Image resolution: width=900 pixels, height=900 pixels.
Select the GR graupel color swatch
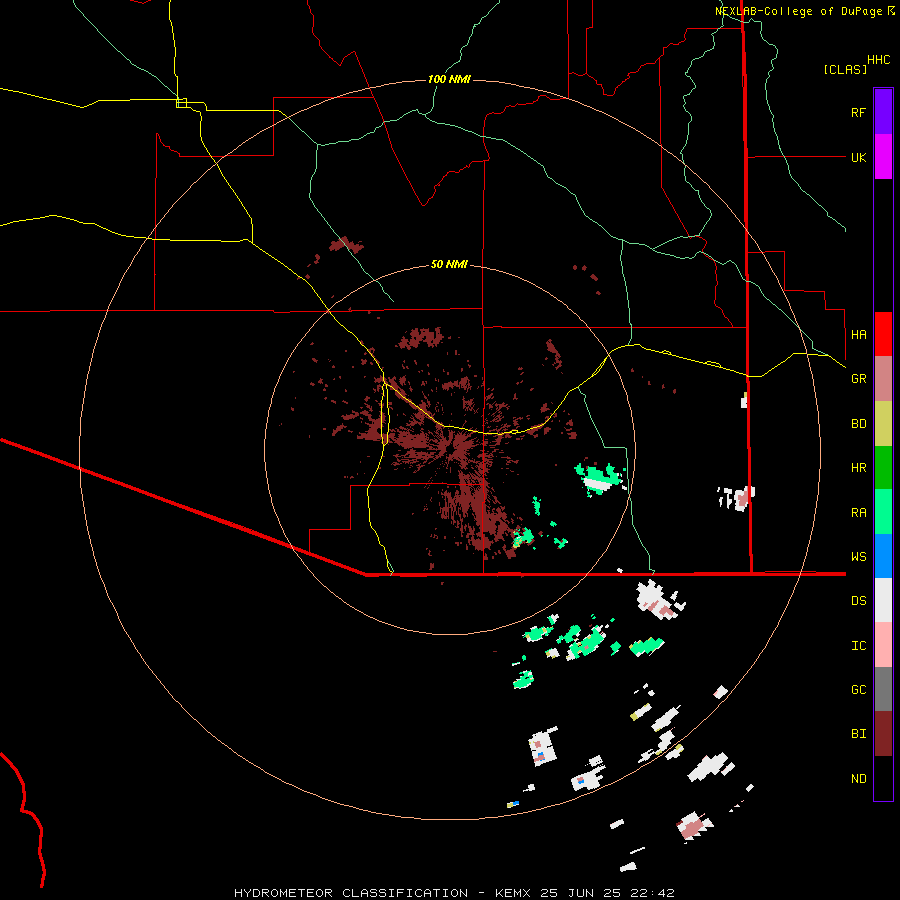pos(883,379)
